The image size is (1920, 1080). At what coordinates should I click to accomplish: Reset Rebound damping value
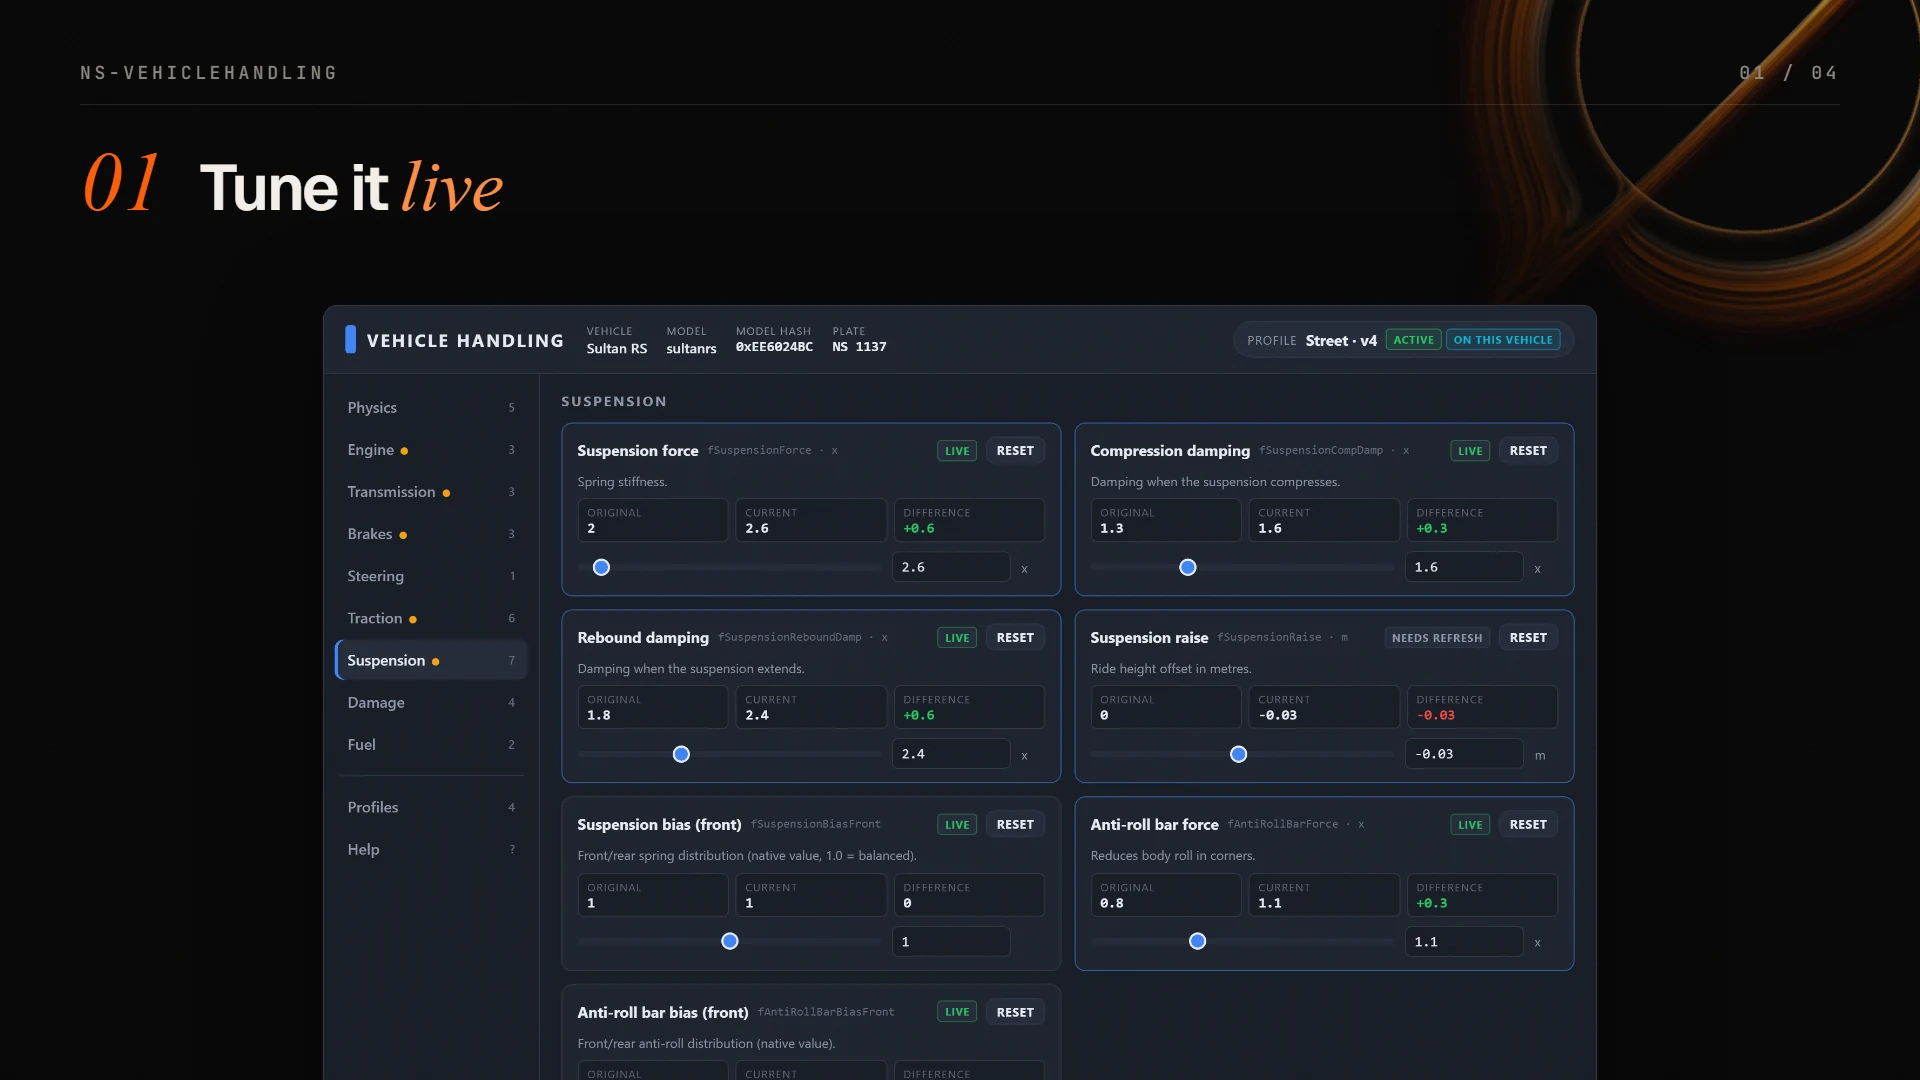(x=1015, y=638)
